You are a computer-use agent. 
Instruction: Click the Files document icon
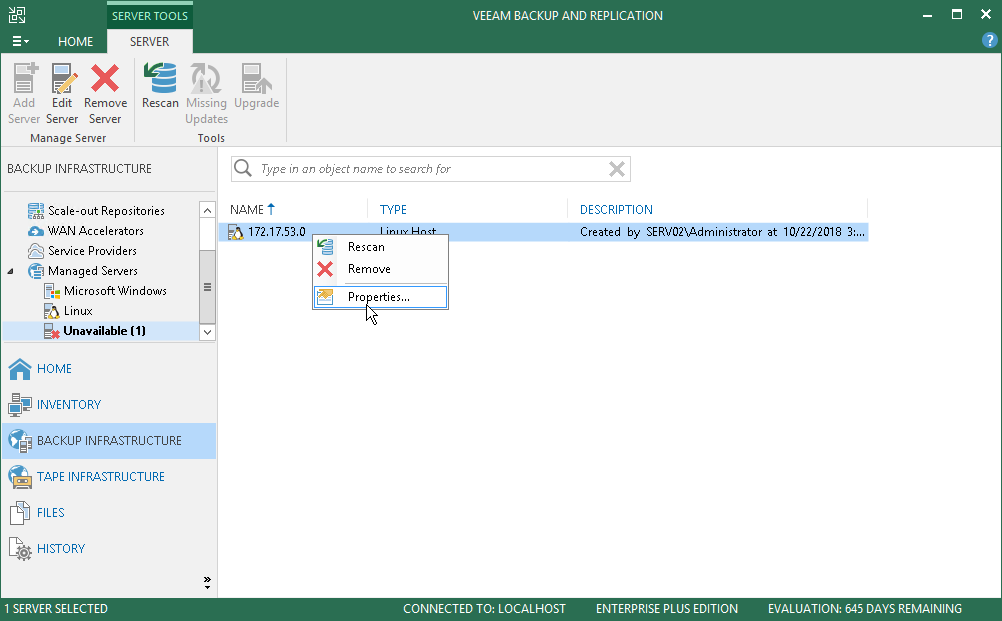pyautogui.click(x=20, y=512)
